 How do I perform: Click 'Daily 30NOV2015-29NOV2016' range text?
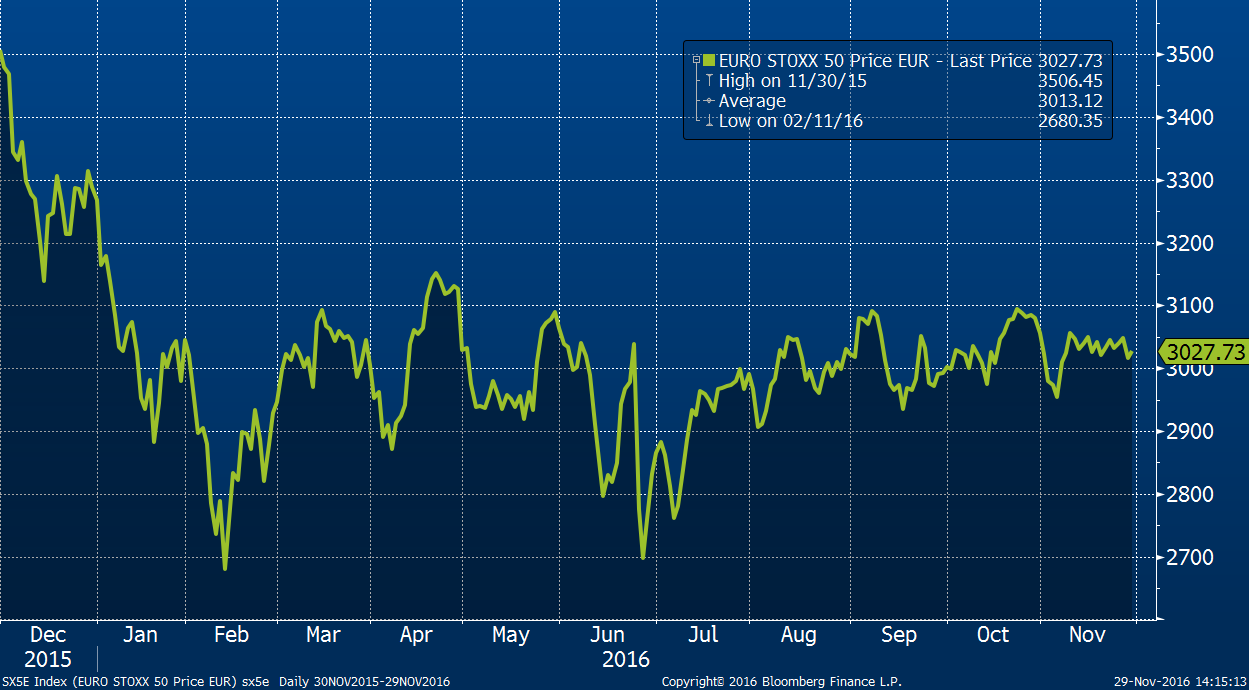[364, 681]
